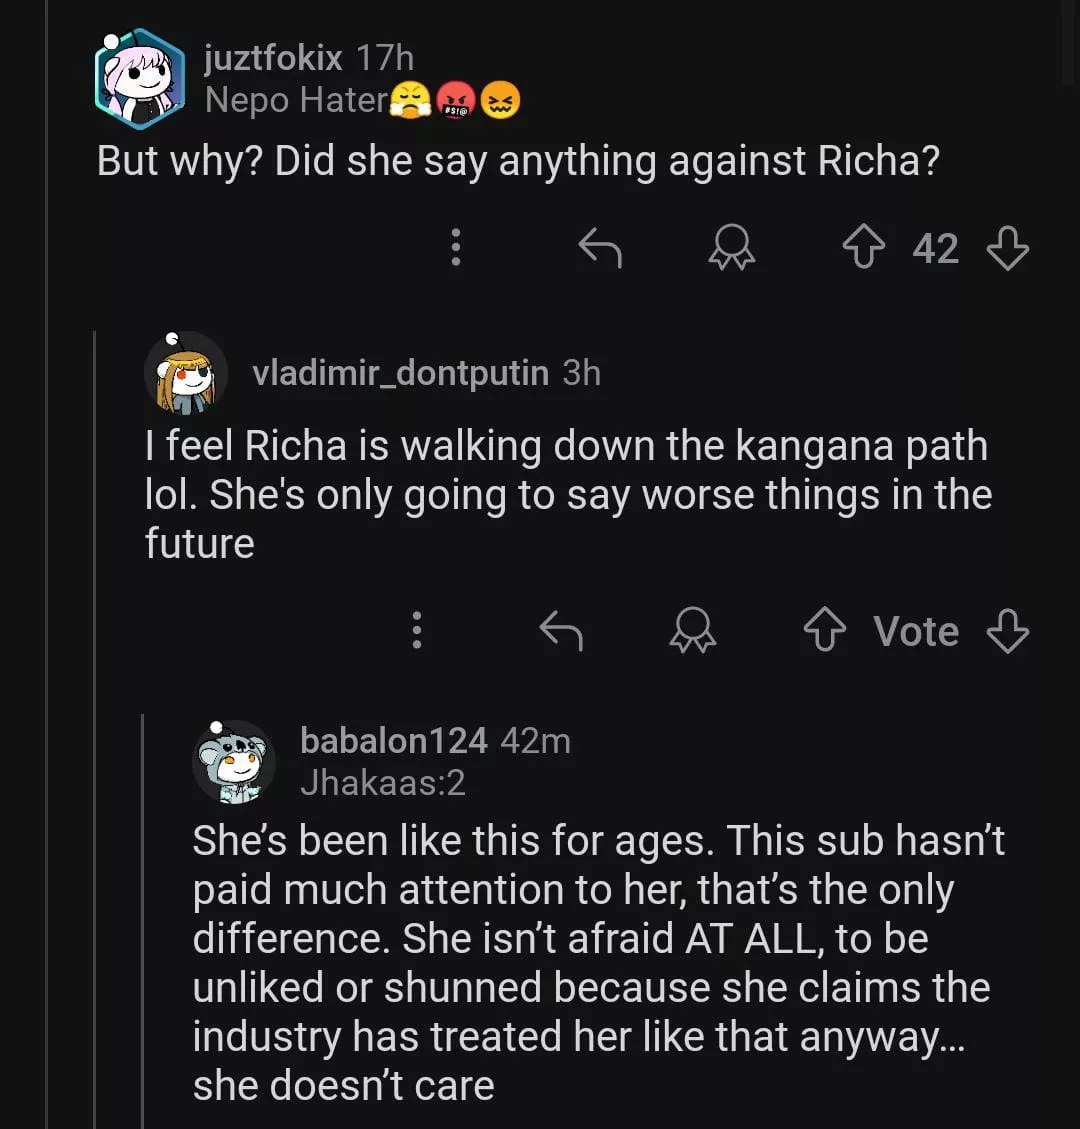
Task: Open babalon124's profile via username
Action: coord(393,741)
